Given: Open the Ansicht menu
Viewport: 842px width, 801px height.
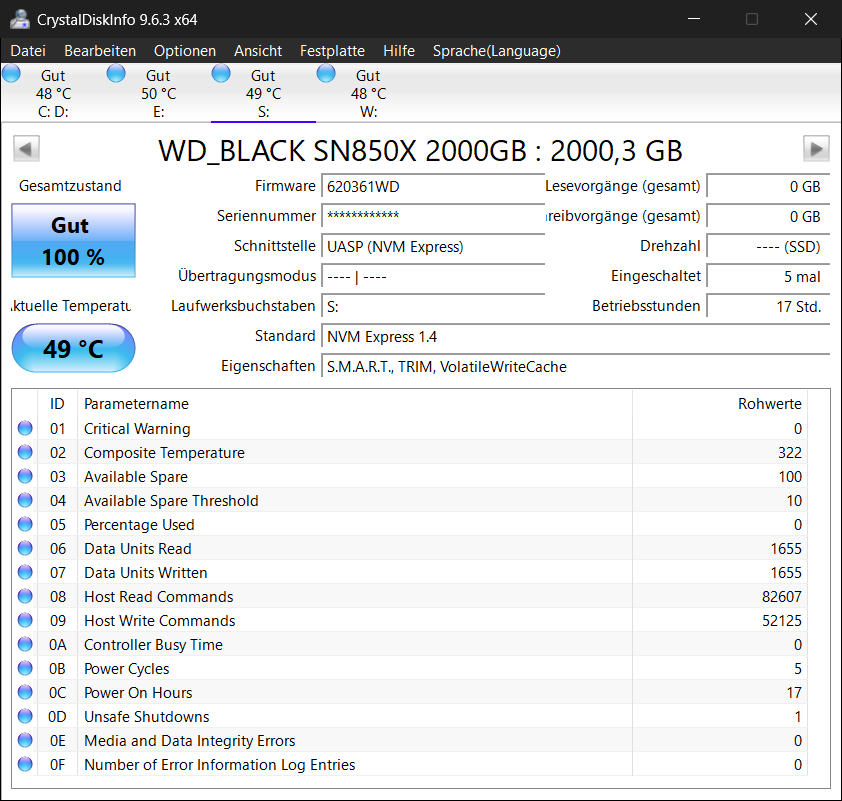Looking at the screenshot, I should (x=258, y=51).
